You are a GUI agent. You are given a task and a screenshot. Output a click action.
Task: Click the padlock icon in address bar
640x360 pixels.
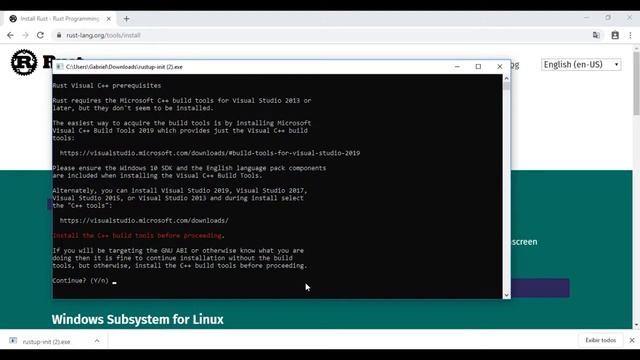tap(59, 36)
